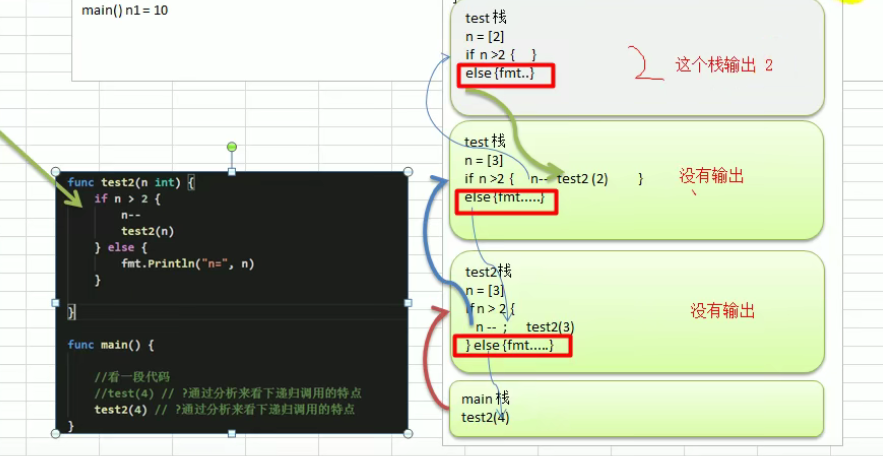Click the "if n >2 { }" line in gray box

pos(501,55)
